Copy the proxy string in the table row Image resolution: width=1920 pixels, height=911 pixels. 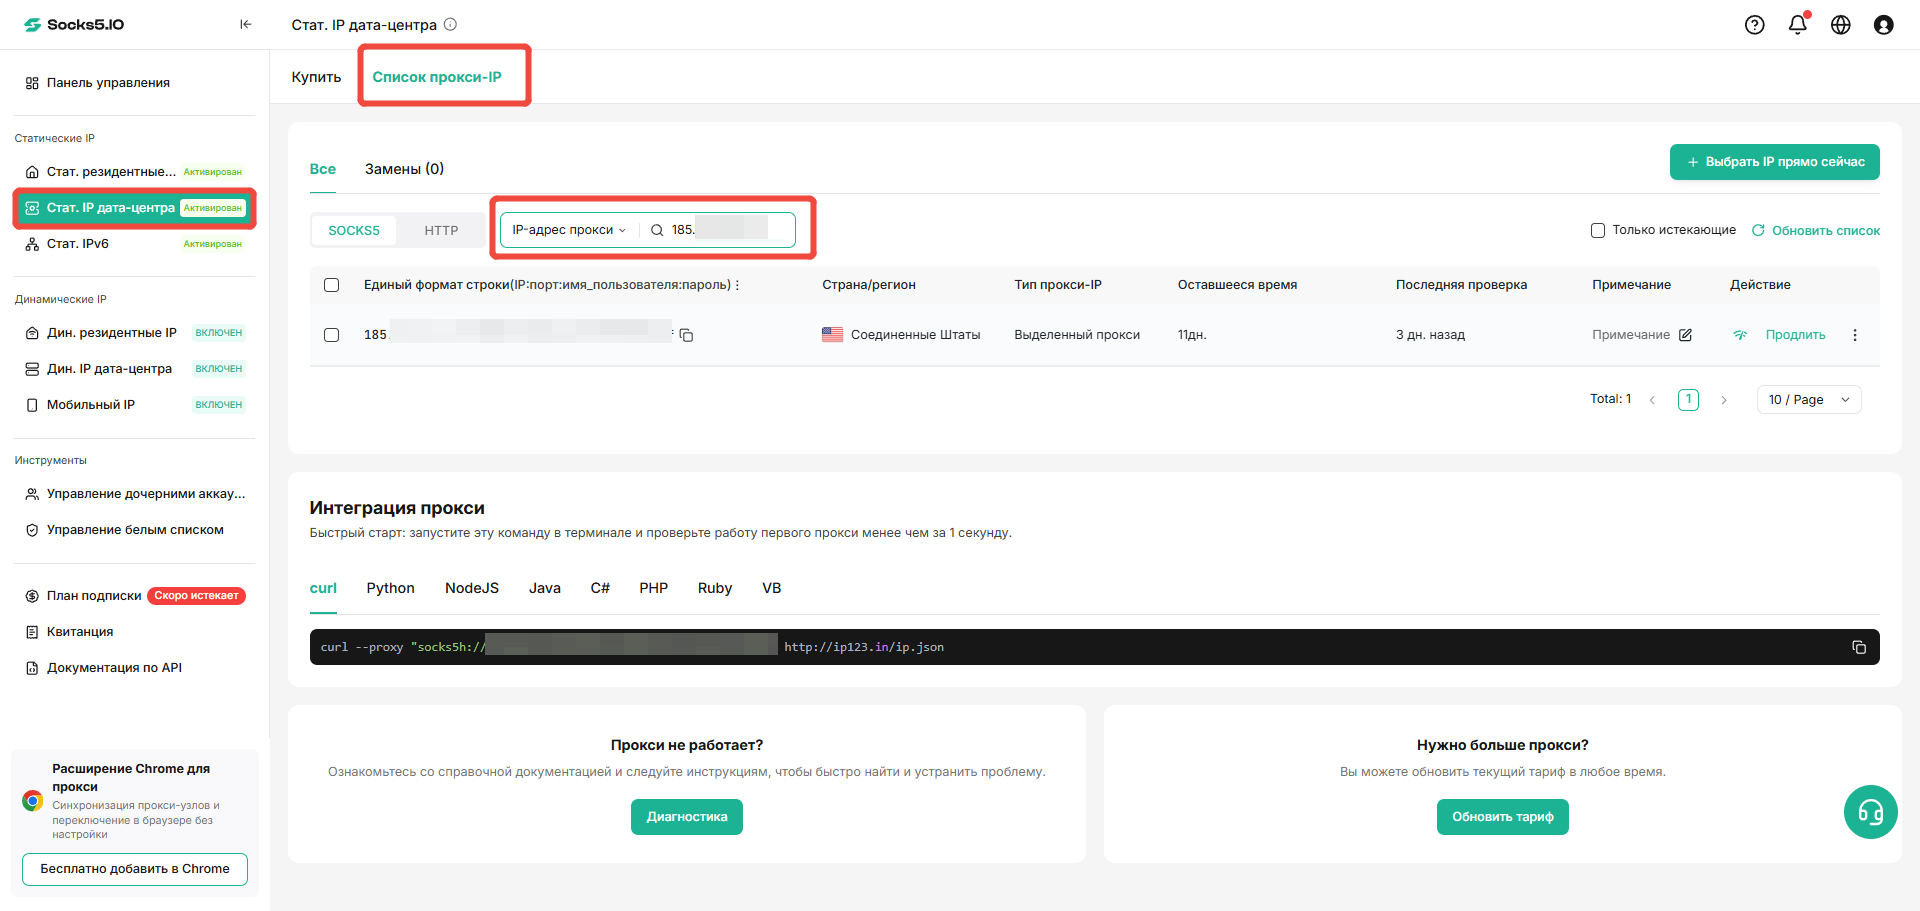click(x=687, y=335)
